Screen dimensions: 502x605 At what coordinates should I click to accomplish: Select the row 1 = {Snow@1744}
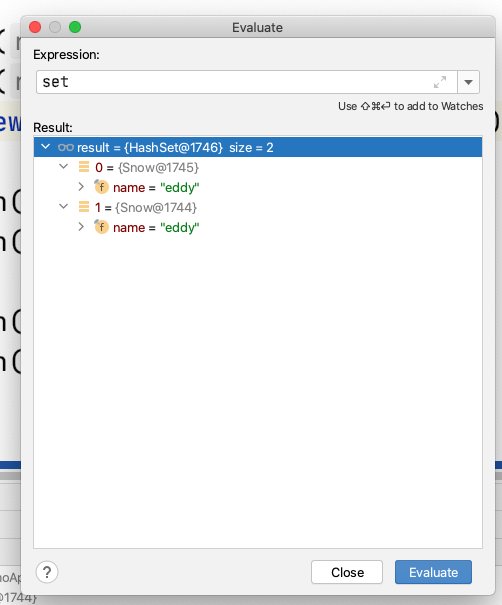(258, 208)
